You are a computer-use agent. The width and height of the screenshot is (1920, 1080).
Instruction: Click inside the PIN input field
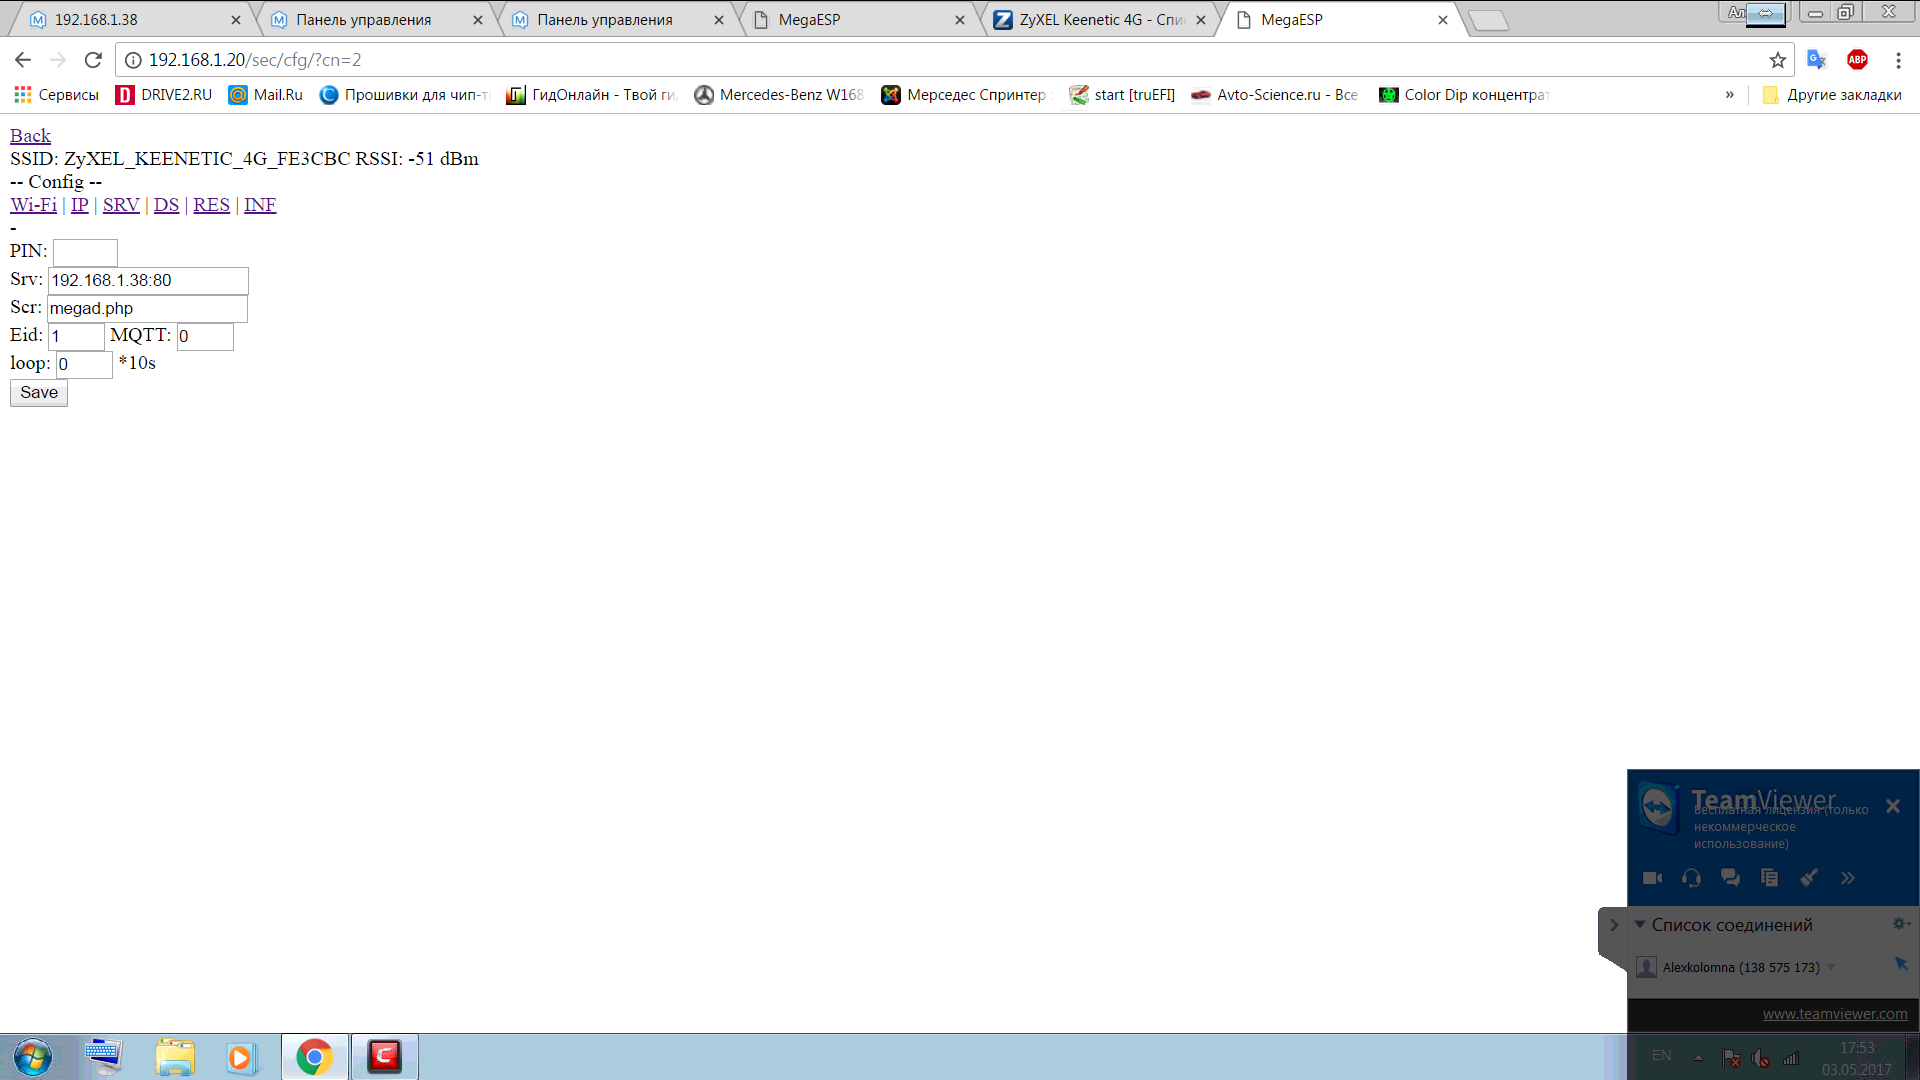(85, 252)
